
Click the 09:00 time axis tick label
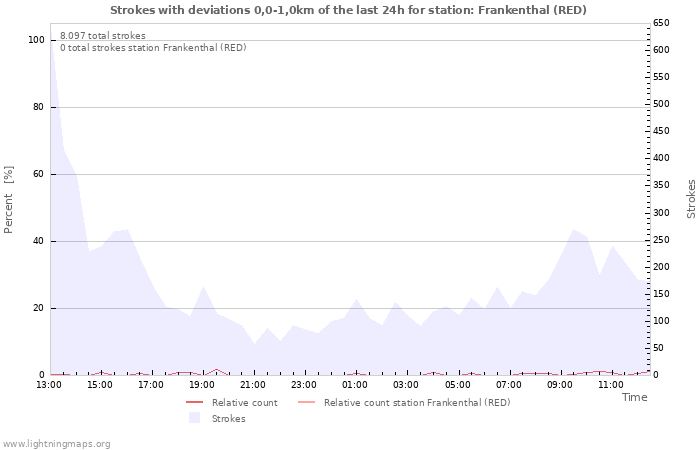(x=560, y=384)
